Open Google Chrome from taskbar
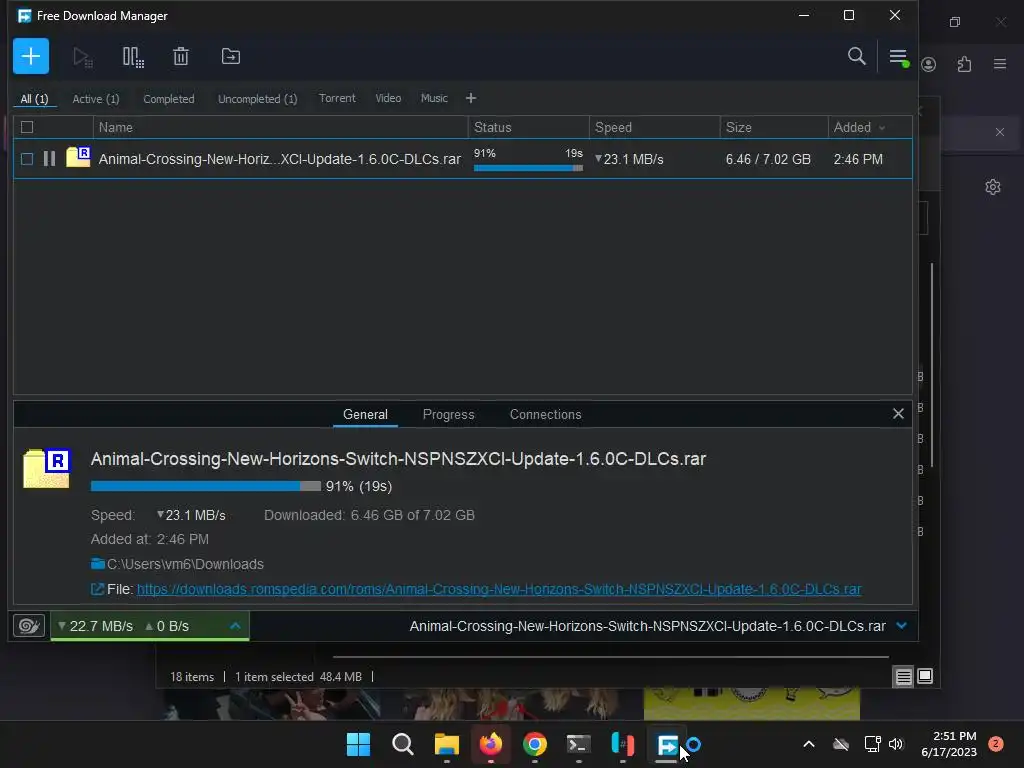Viewport: 1024px width, 768px height. [534, 744]
